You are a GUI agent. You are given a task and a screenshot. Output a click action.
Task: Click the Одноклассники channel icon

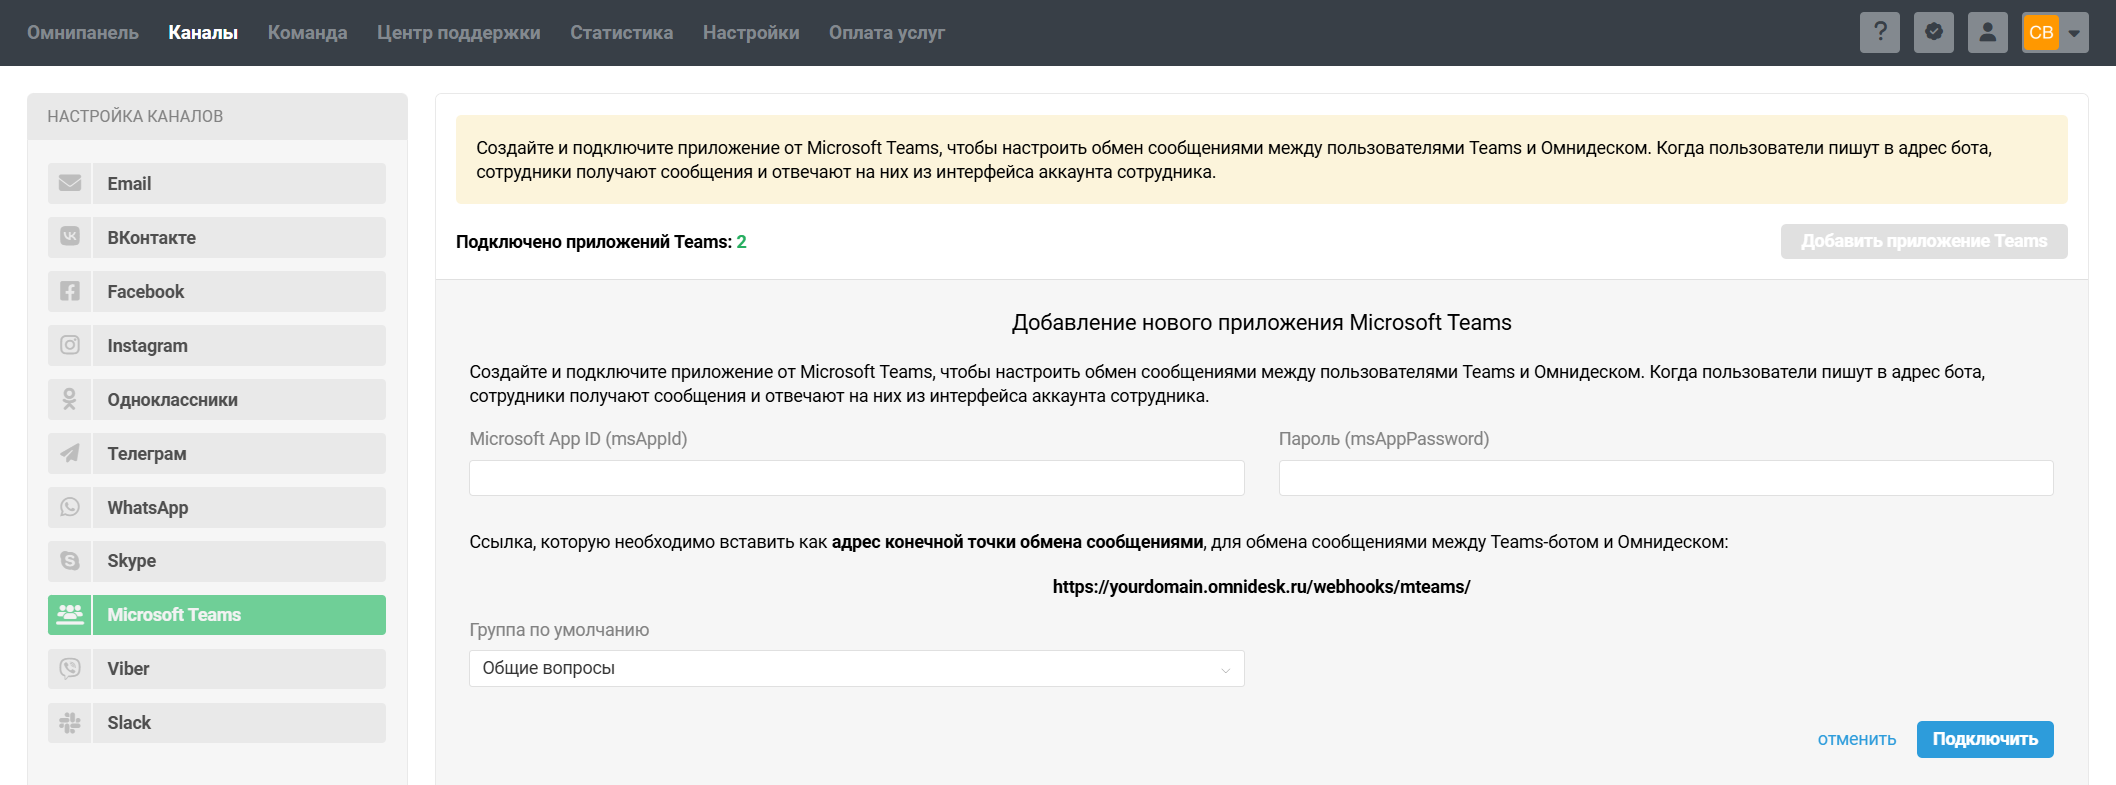pyautogui.click(x=70, y=399)
